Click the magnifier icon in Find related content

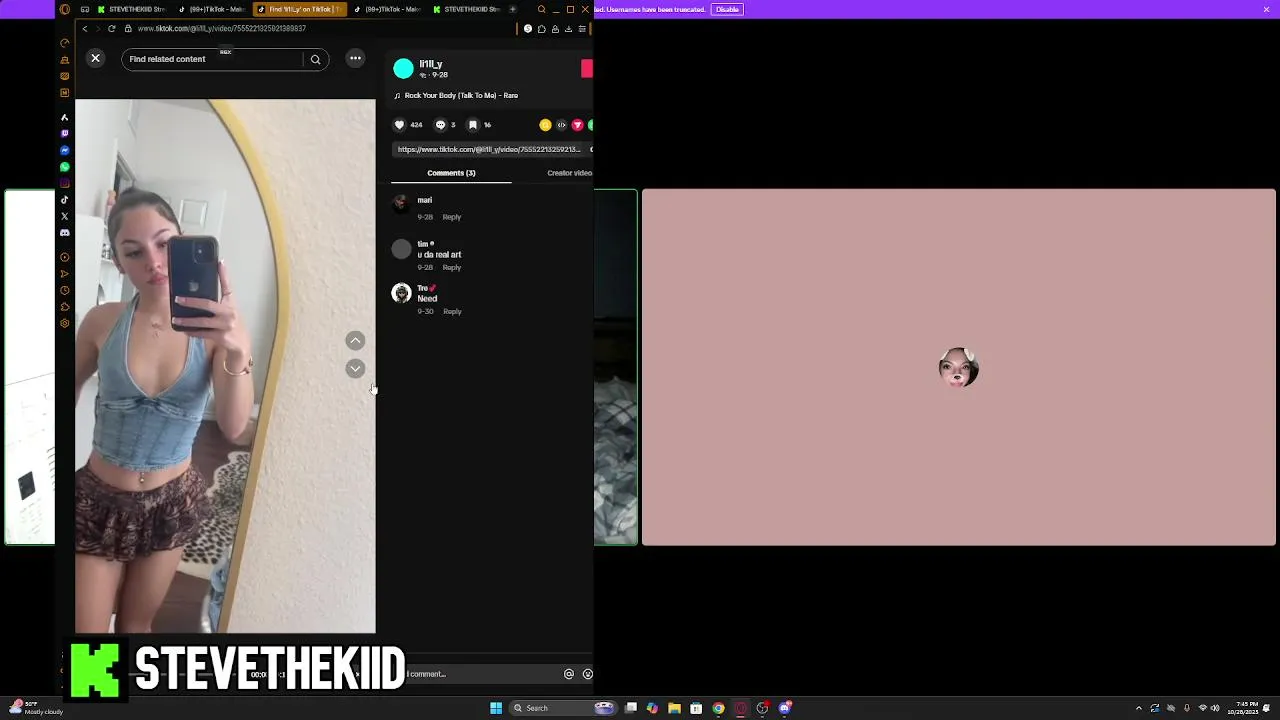tap(315, 59)
